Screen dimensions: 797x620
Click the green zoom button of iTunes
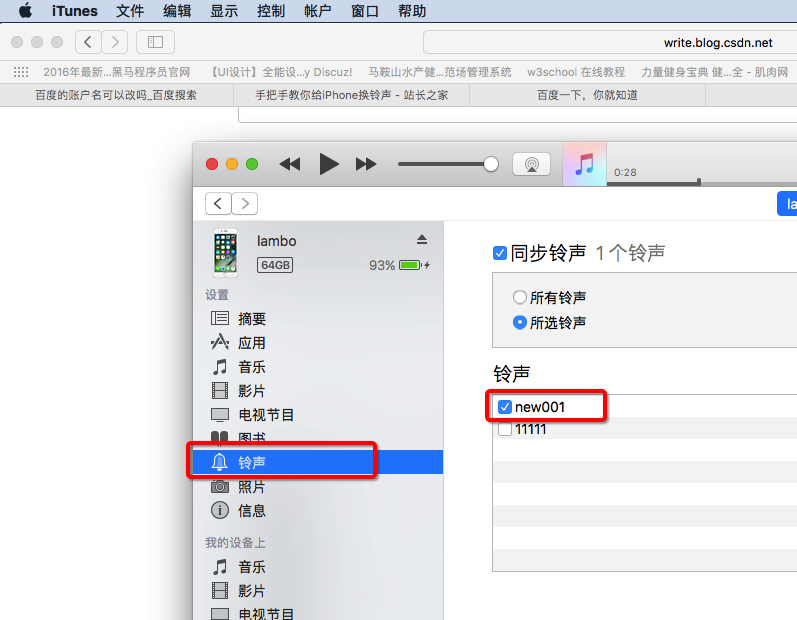pyautogui.click(x=252, y=164)
